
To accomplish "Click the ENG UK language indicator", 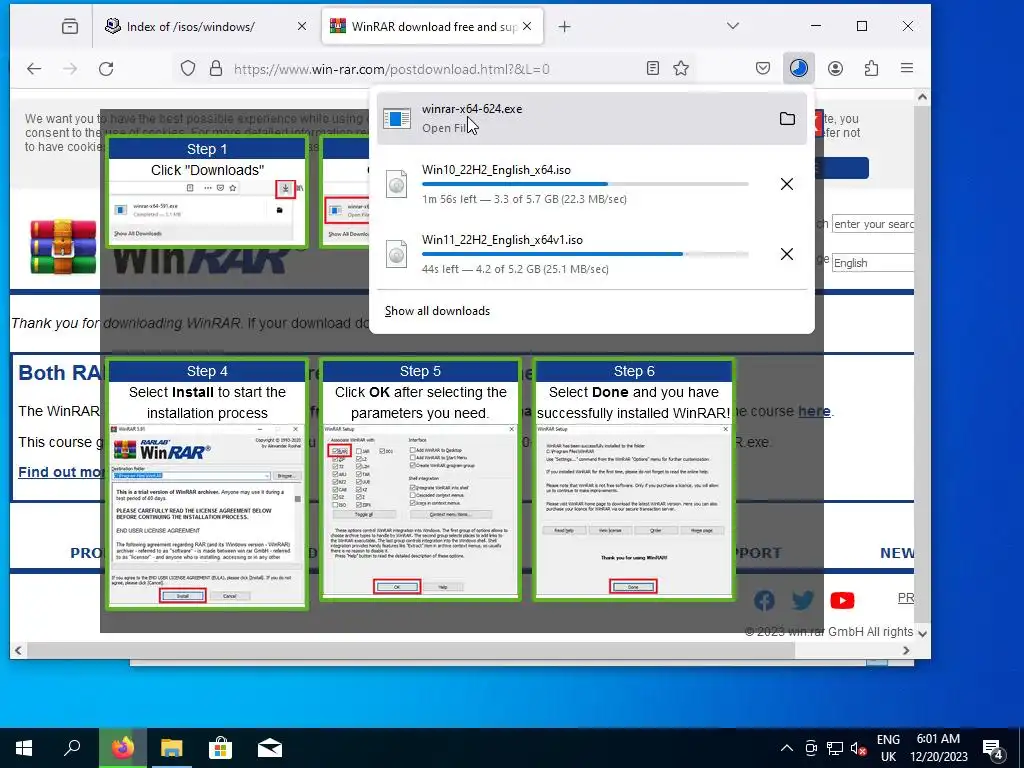I will 888,748.
